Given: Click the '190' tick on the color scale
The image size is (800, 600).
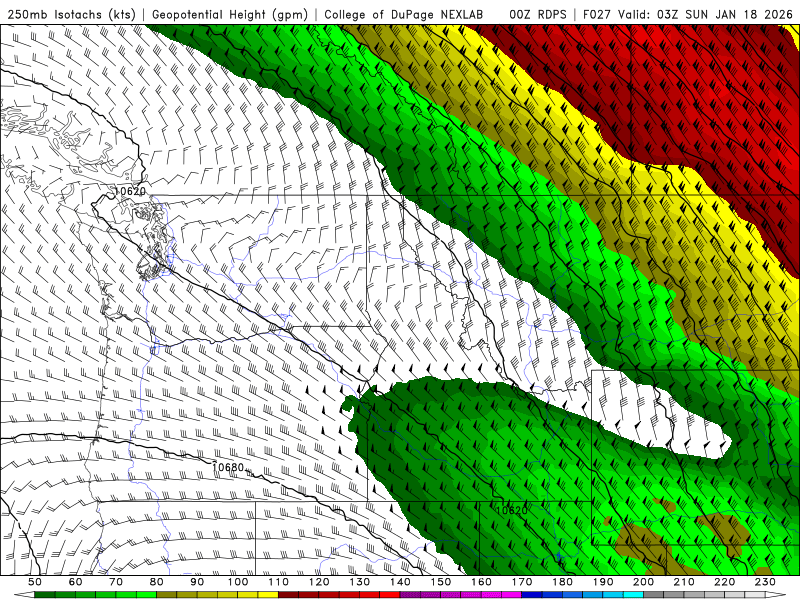Looking at the screenshot, I should 603,582.
